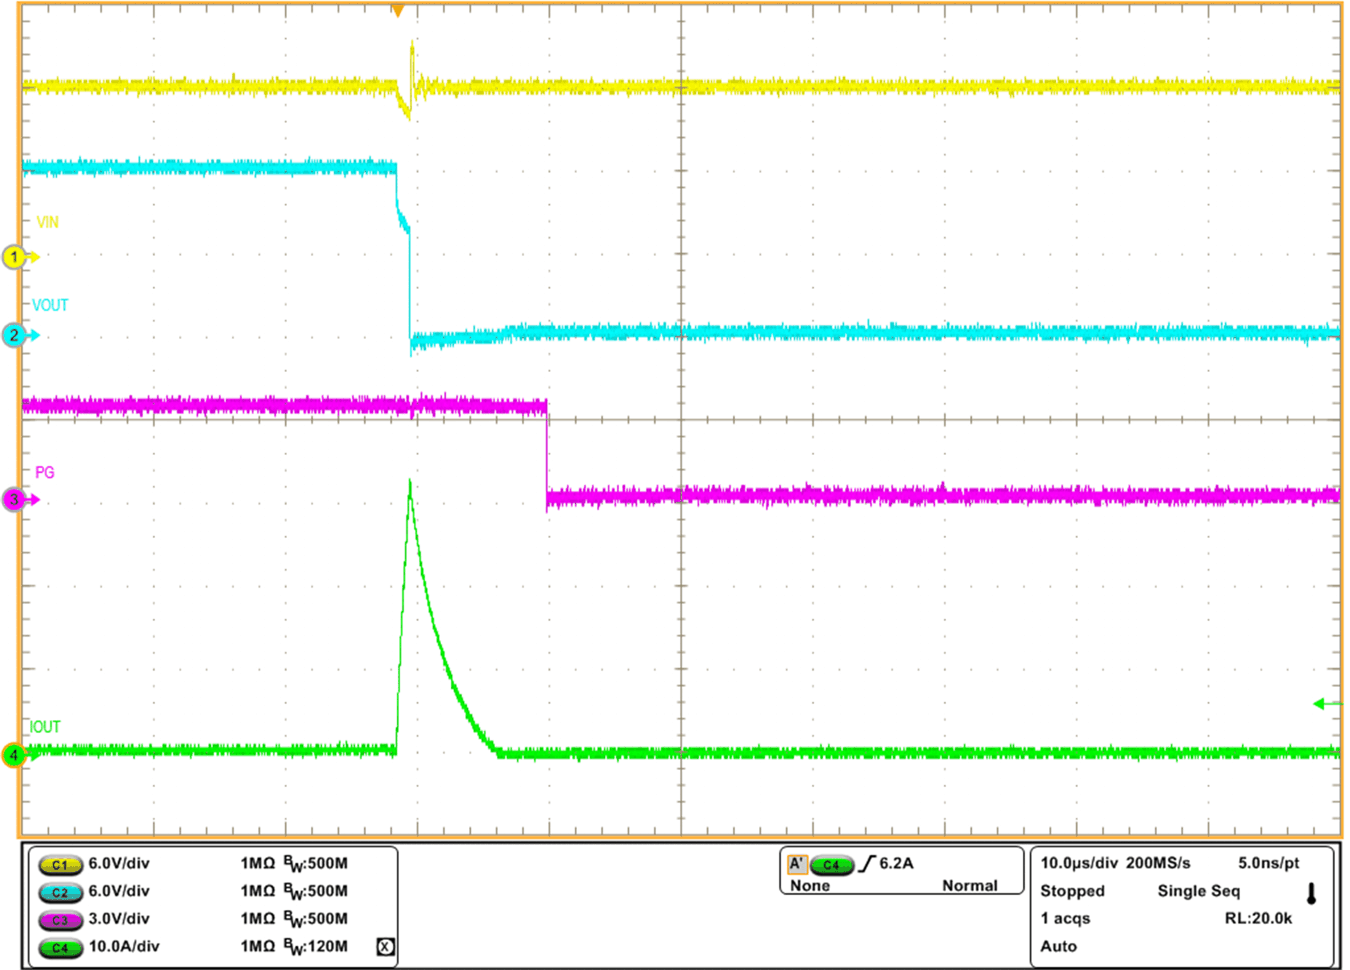Click the thermometer icon in acquisition panel
The image size is (1350, 970).
point(1311,893)
